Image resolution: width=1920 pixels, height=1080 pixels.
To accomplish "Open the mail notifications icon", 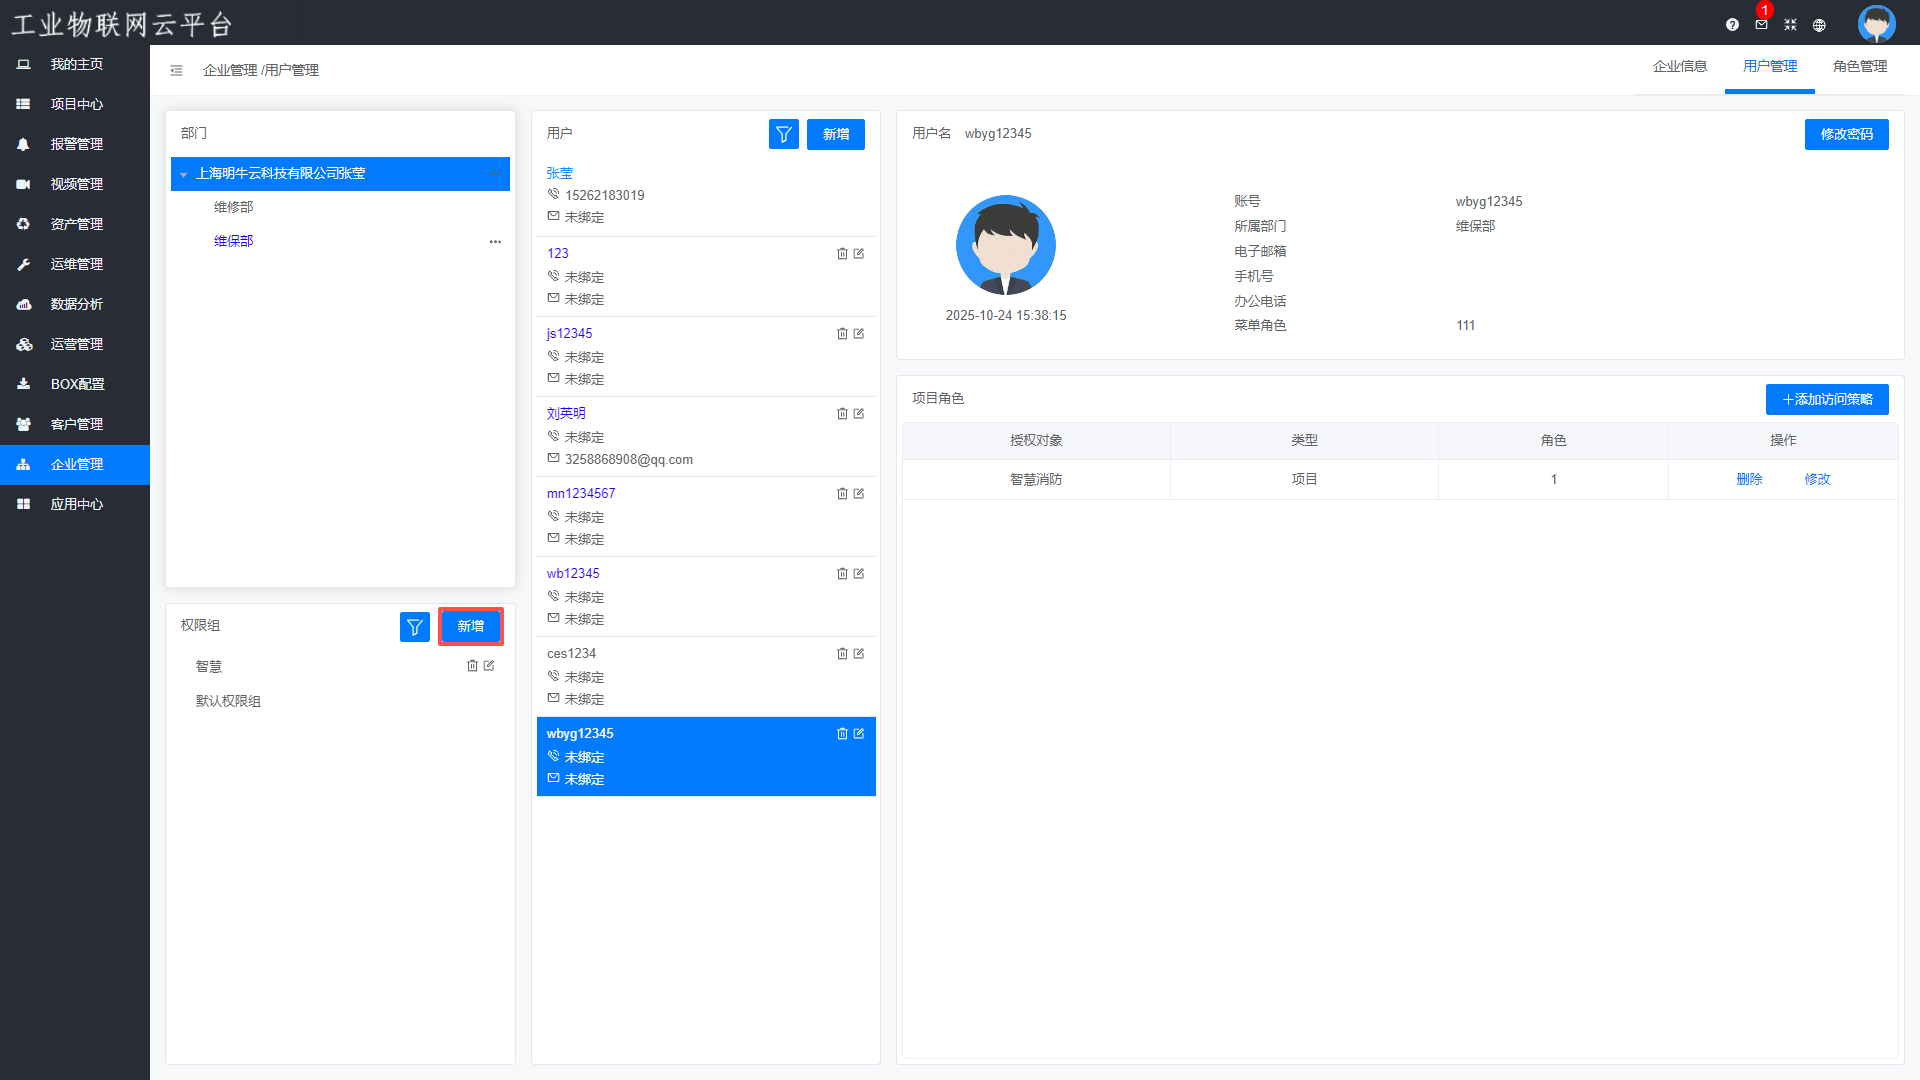I will 1761,25.
